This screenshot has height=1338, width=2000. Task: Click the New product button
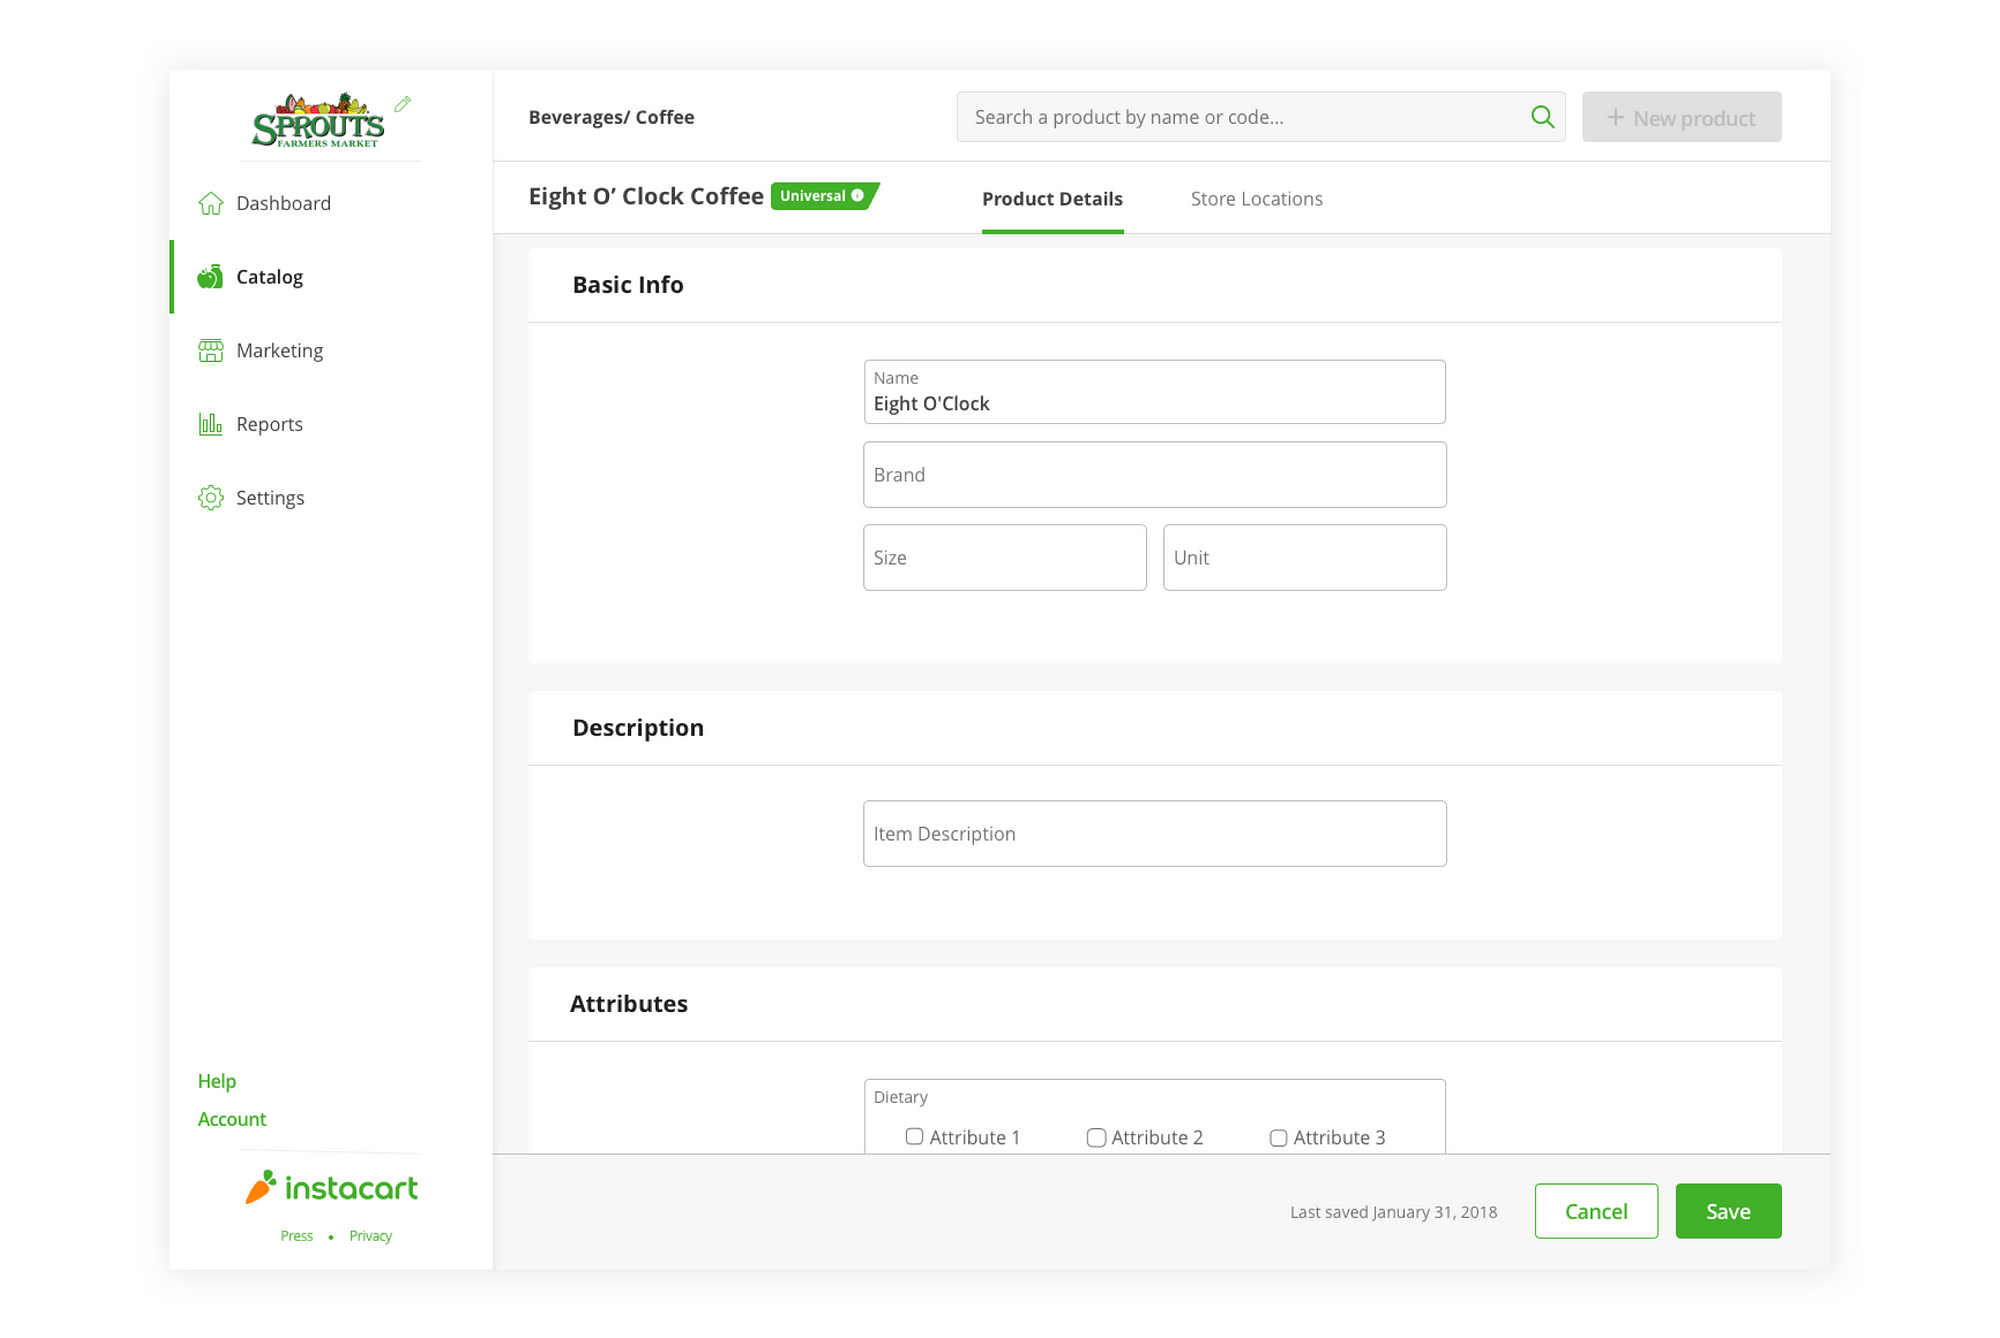[1681, 117]
